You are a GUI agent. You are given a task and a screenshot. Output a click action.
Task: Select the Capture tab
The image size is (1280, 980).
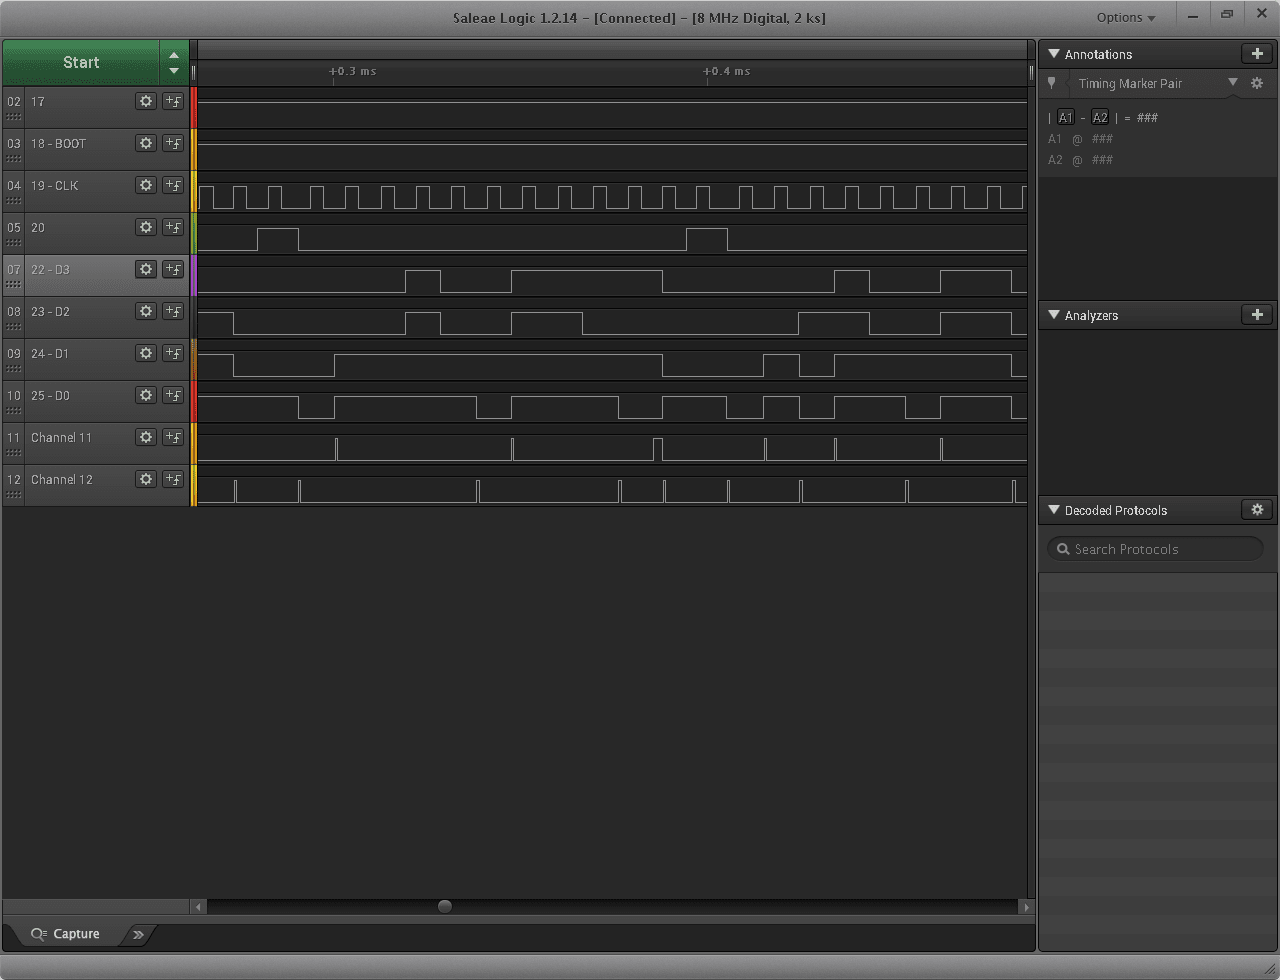pyautogui.click(x=66, y=934)
